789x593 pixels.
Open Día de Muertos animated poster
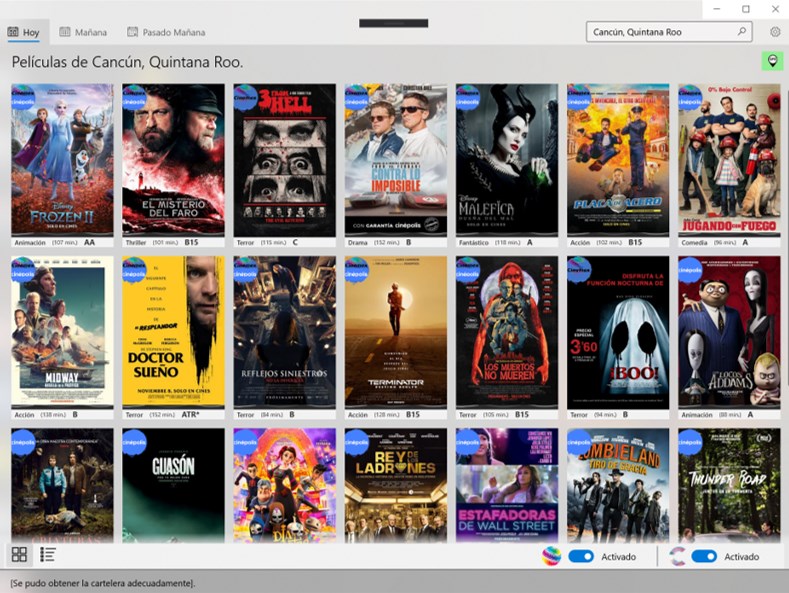pyautogui.click(x=285, y=486)
